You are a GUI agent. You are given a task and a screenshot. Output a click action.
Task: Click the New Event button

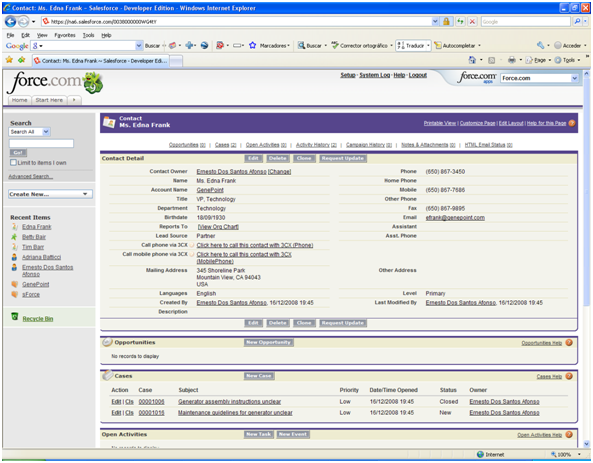click(x=293, y=434)
